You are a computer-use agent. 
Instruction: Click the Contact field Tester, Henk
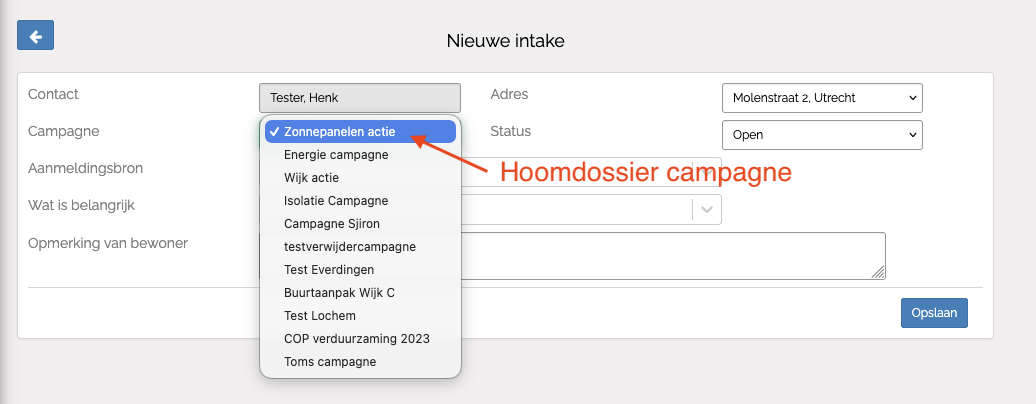pos(359,98)
